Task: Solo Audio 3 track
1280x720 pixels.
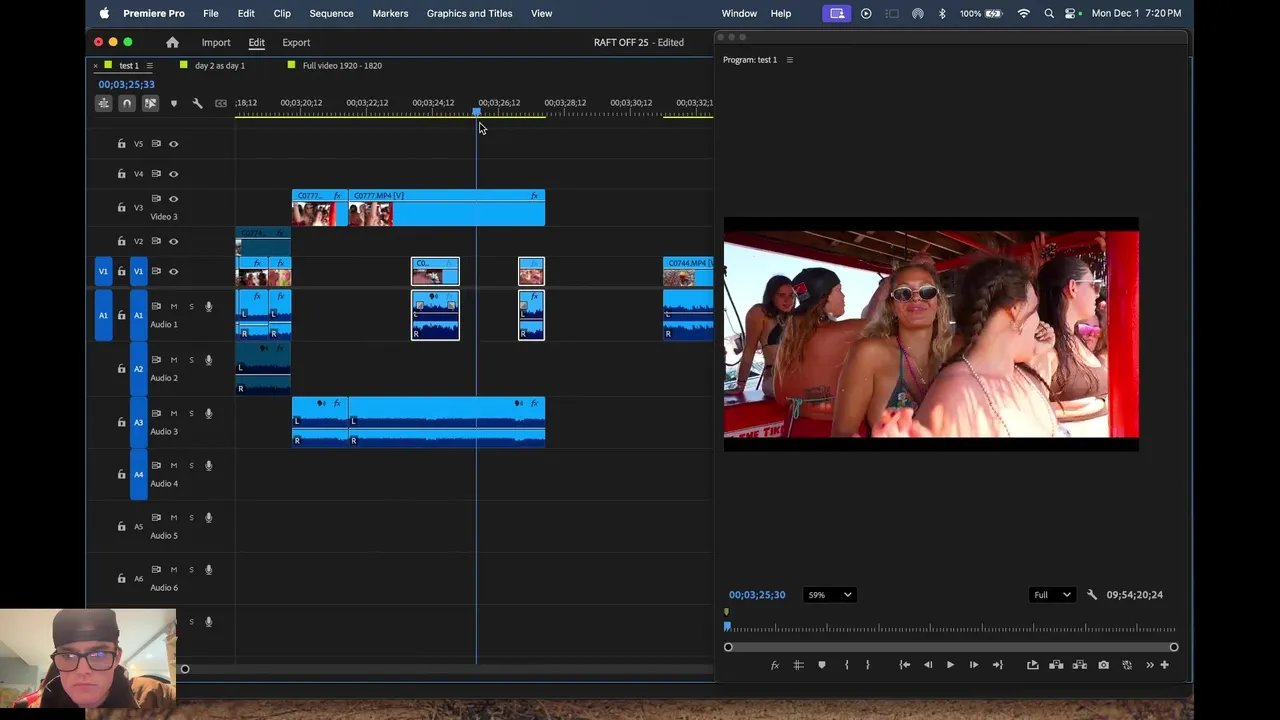Action: [x=191, y=413]
